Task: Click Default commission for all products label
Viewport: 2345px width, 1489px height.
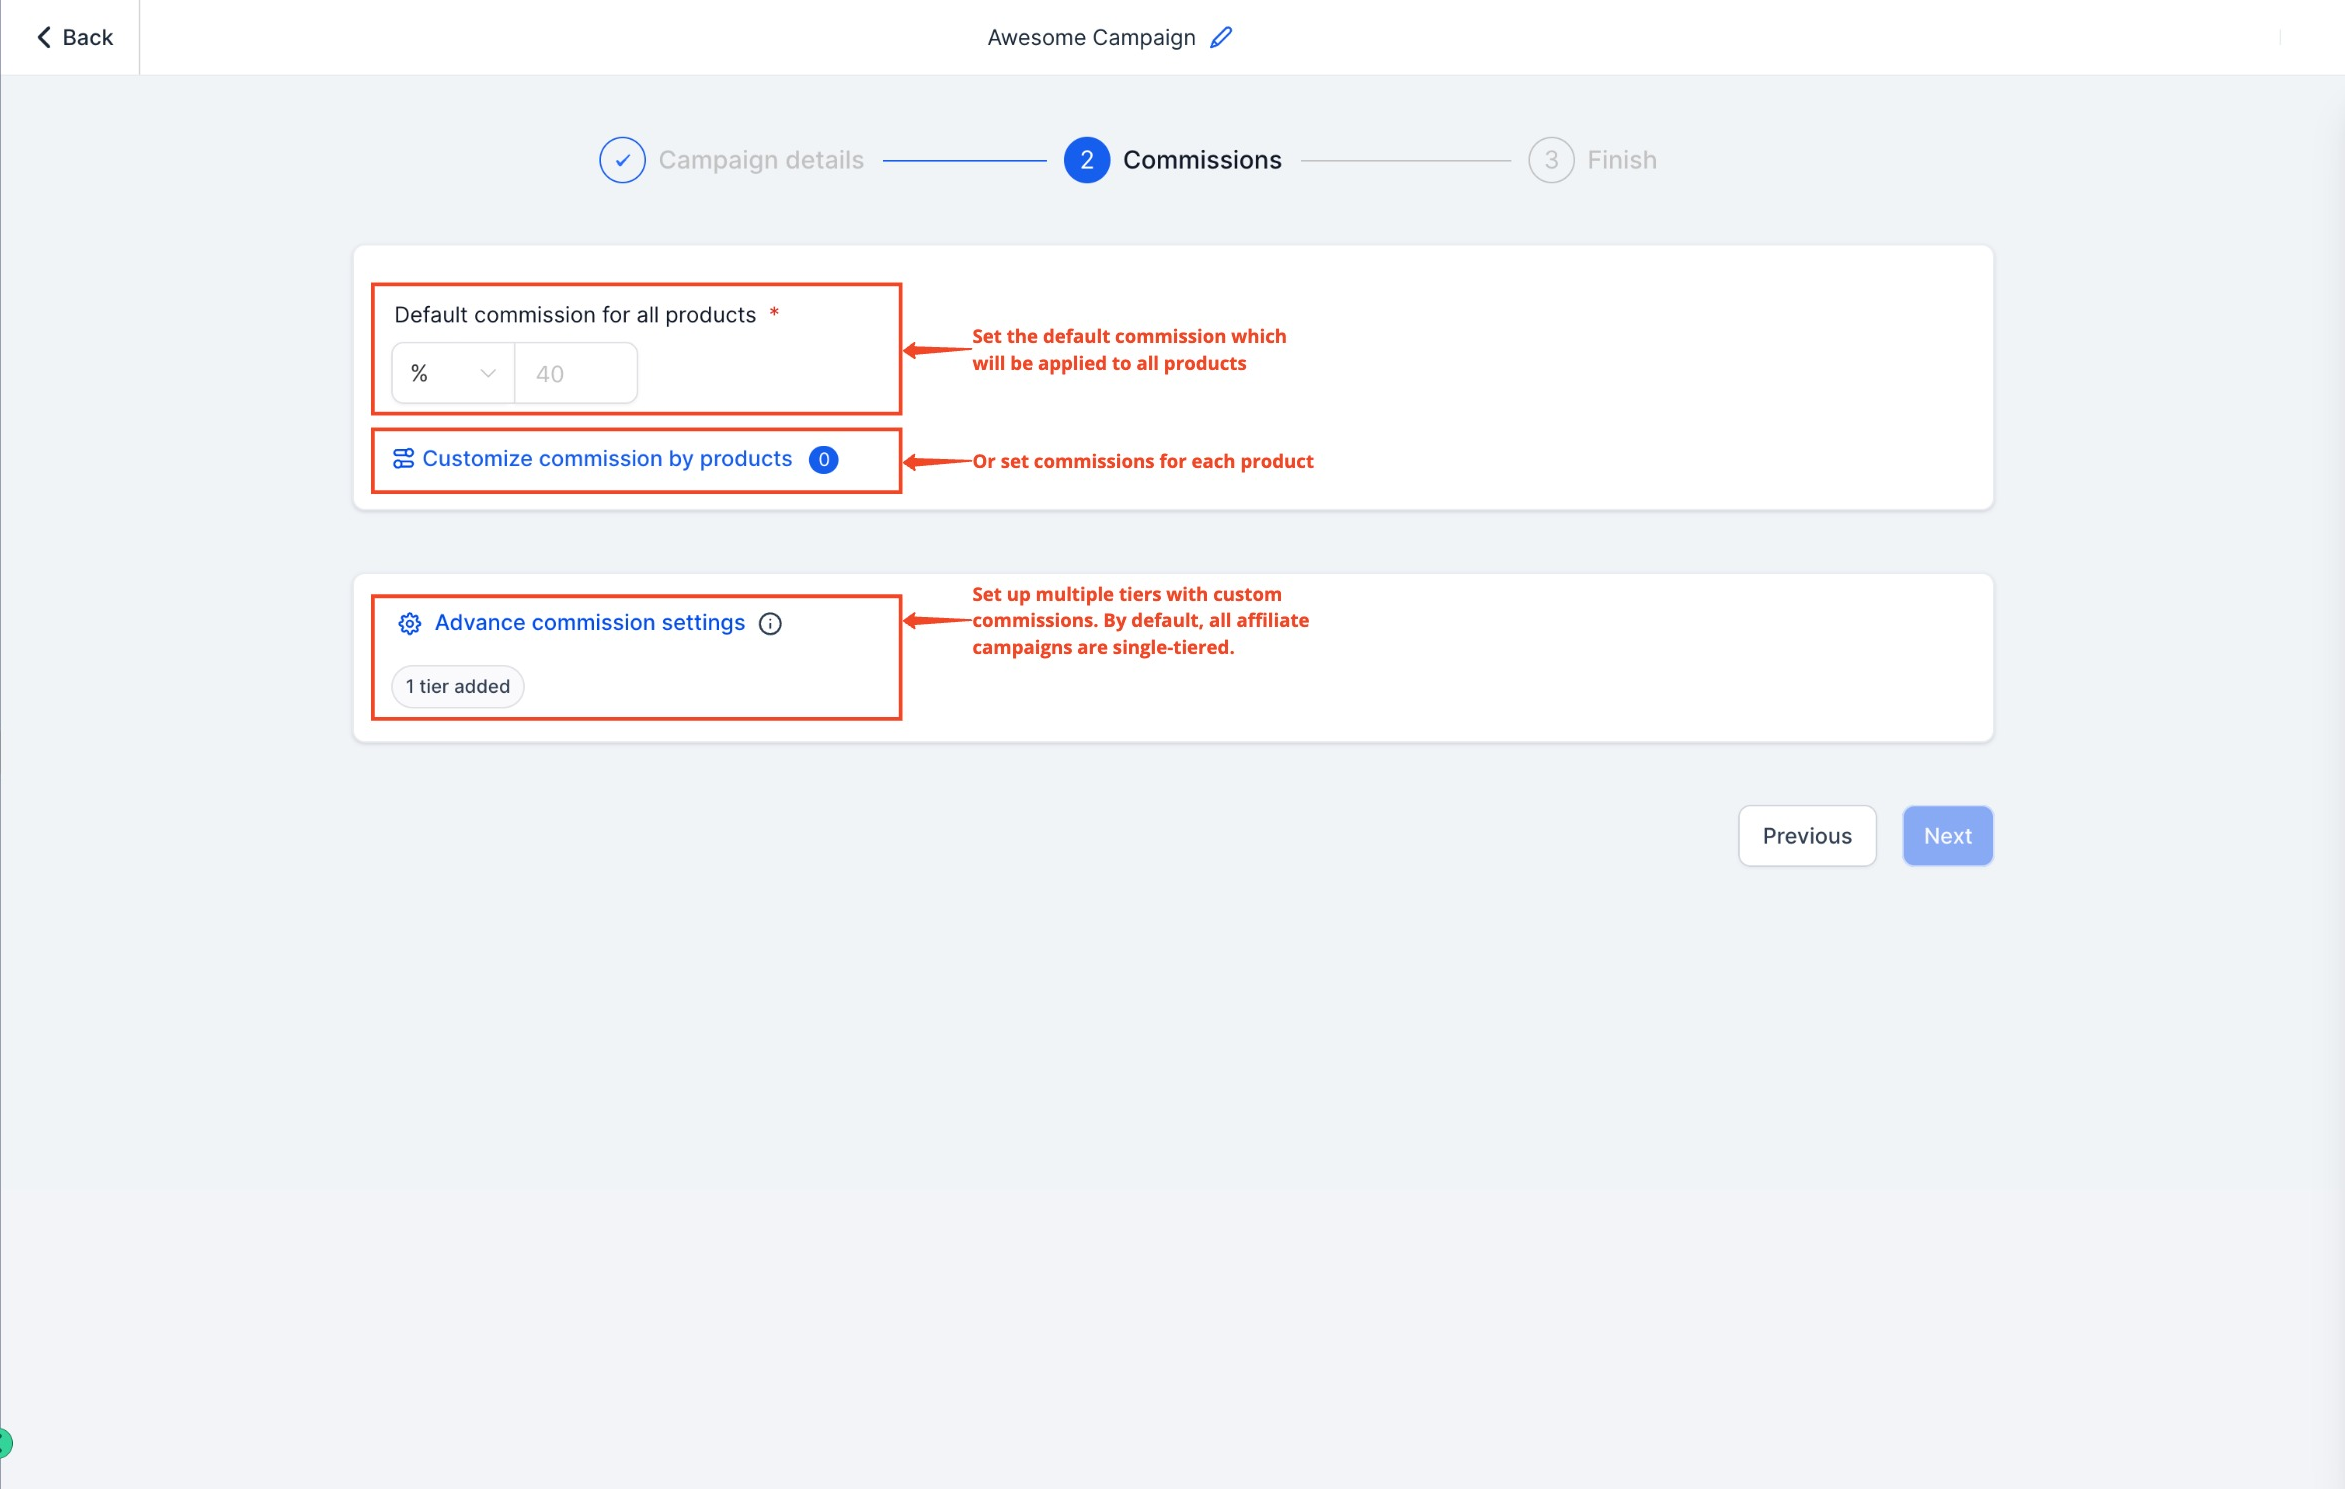Action: click(x=575, y=315)
